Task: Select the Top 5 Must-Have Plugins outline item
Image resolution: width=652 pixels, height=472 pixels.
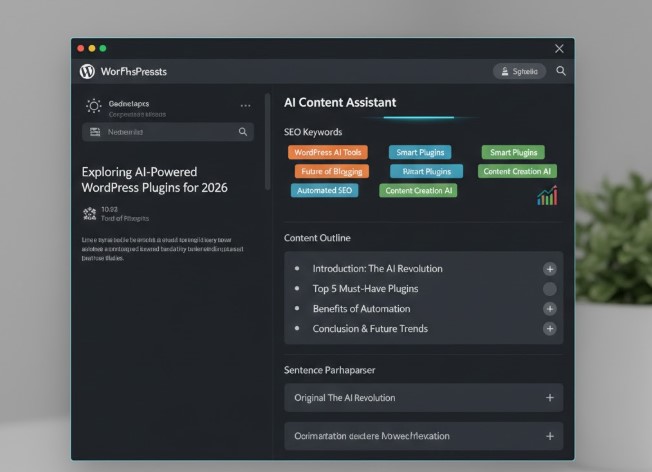Action: (x=366, y=289)
